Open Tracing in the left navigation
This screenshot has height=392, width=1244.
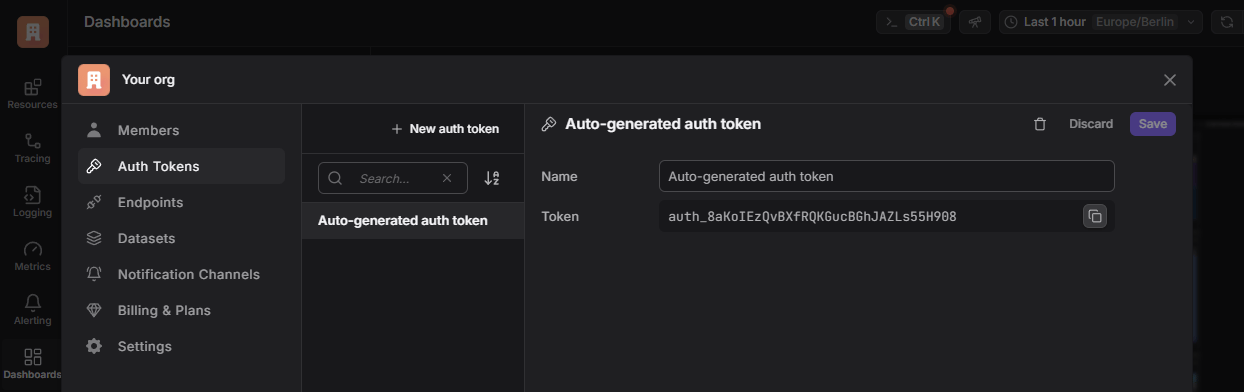click(x=33, y=148)
